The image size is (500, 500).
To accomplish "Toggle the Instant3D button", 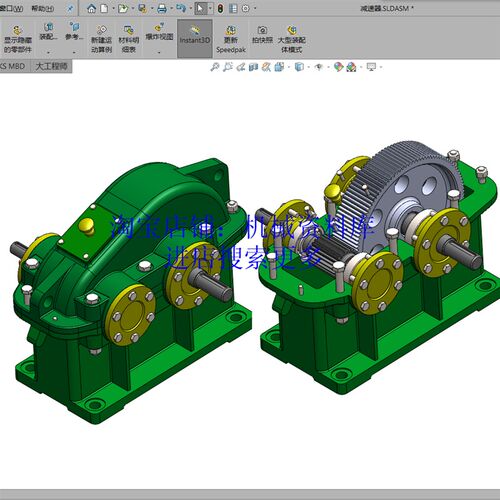I will pyautogui.click(x=195, y=38).
